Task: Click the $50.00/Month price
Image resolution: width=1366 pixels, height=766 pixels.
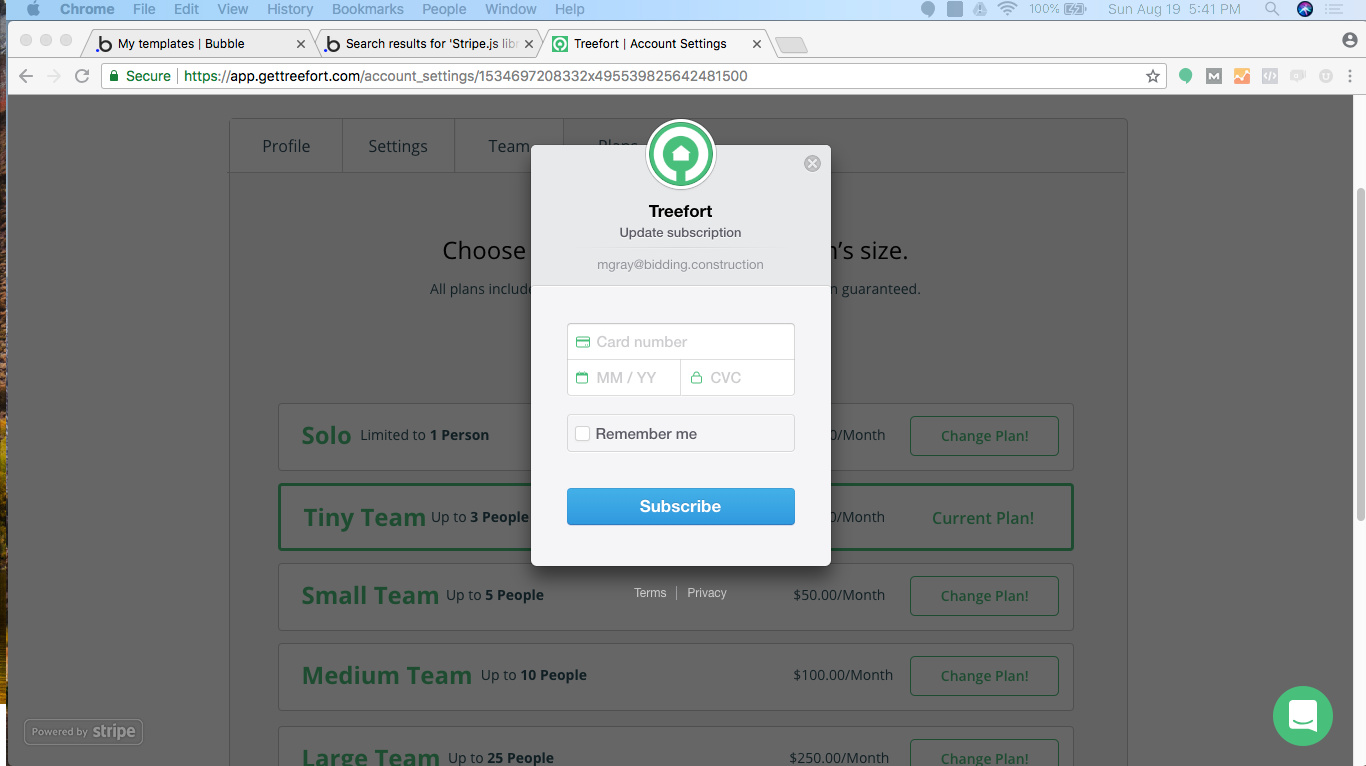Action: [x=839, y=595]
